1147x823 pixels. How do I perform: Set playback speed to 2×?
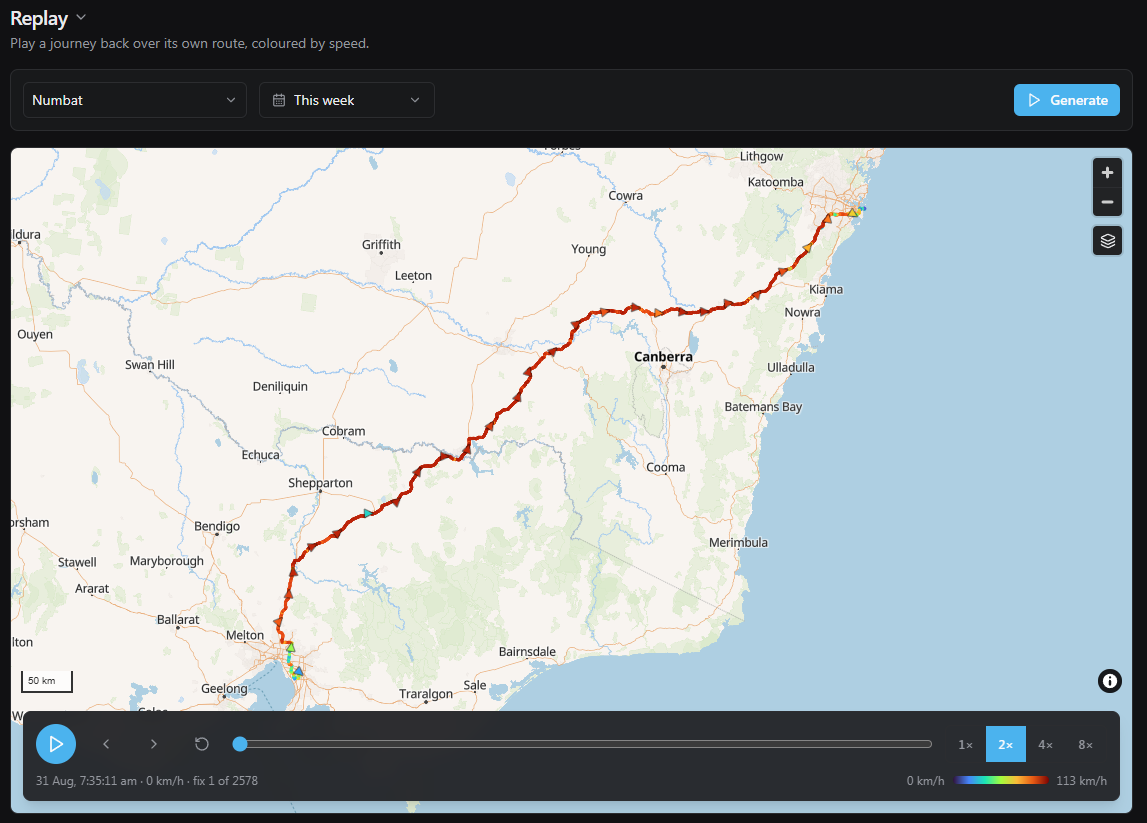tap(1006, 745)
